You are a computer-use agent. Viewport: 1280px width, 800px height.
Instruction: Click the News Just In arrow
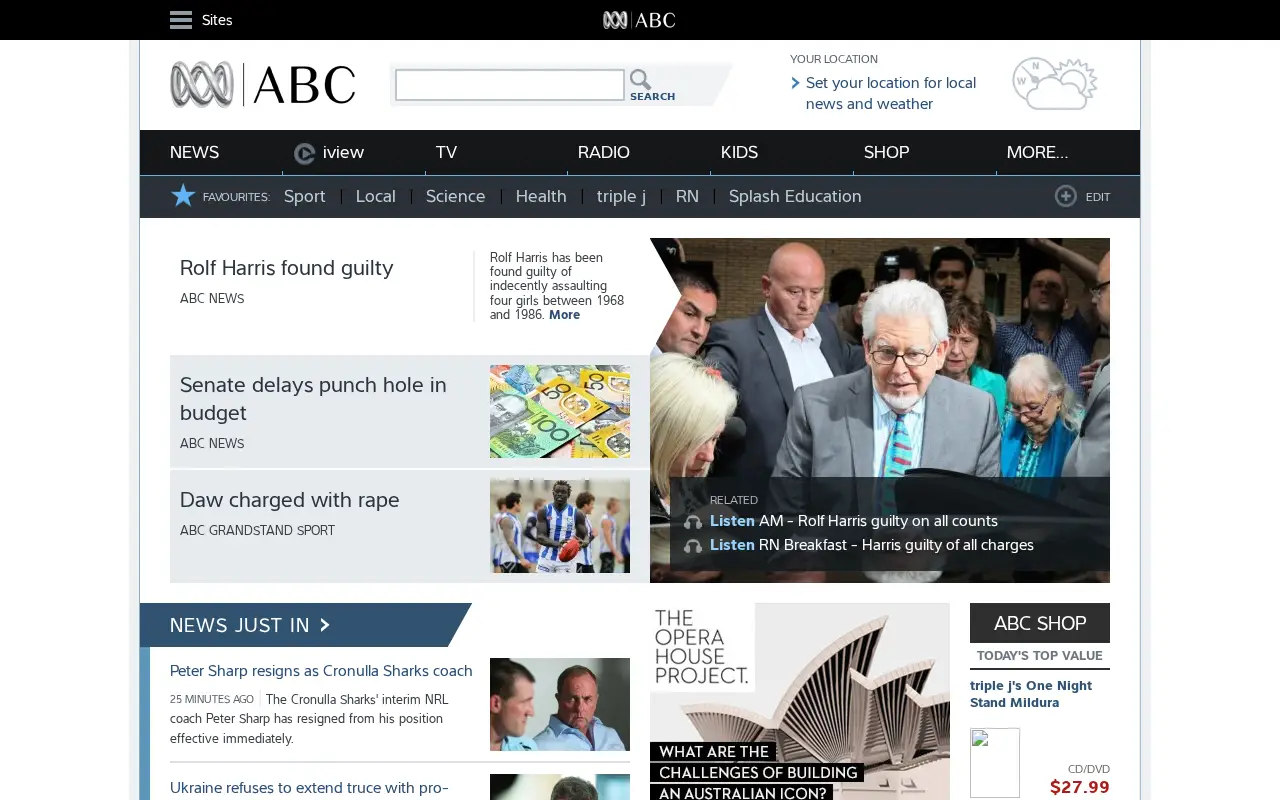(x=324, y=626)
